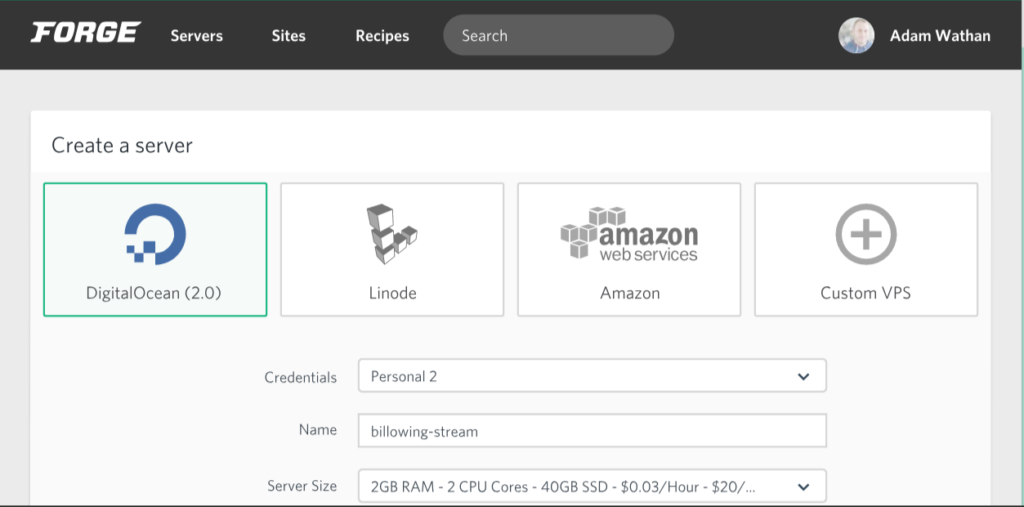Click the Name field with billowing-stream

592,431
